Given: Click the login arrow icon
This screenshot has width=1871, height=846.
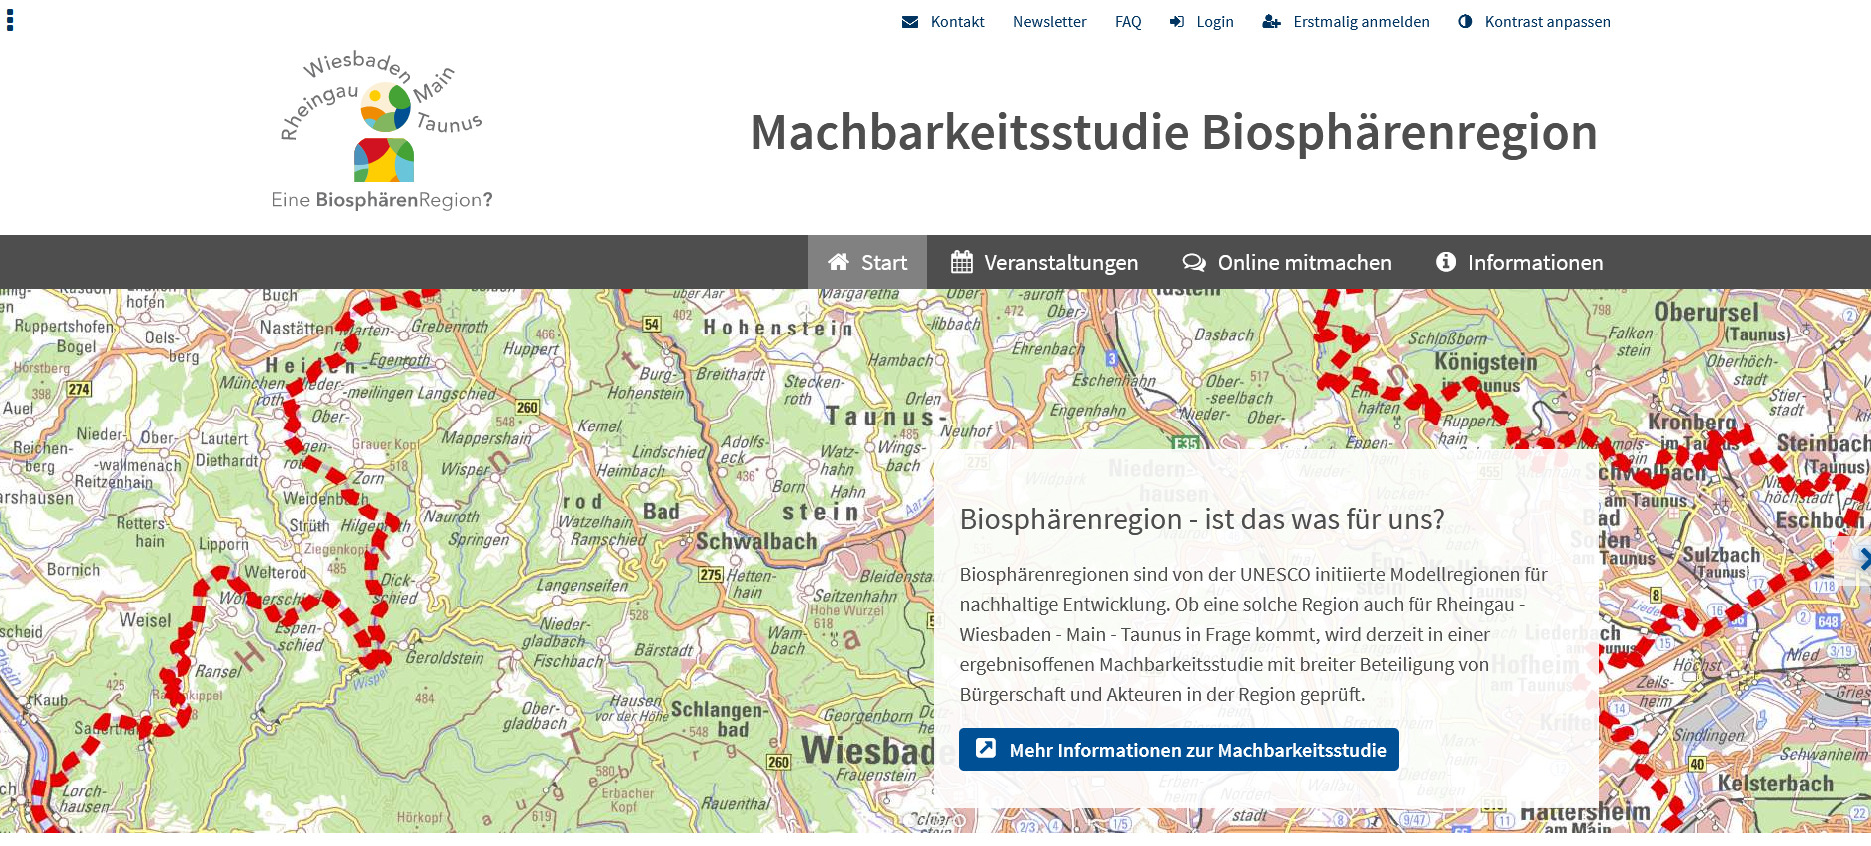Looking at the screenshot, I should (1177, 22).
